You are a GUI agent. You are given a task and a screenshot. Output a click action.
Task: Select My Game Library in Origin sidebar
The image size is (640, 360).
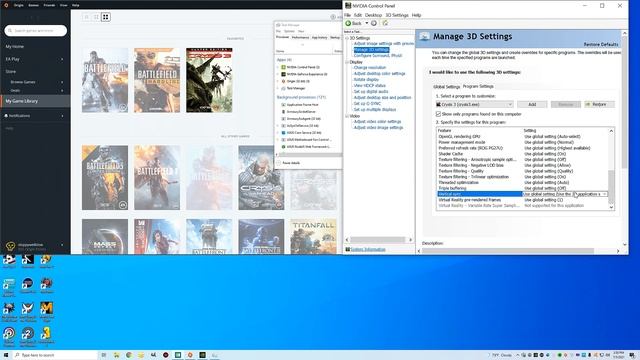[35, 101]
